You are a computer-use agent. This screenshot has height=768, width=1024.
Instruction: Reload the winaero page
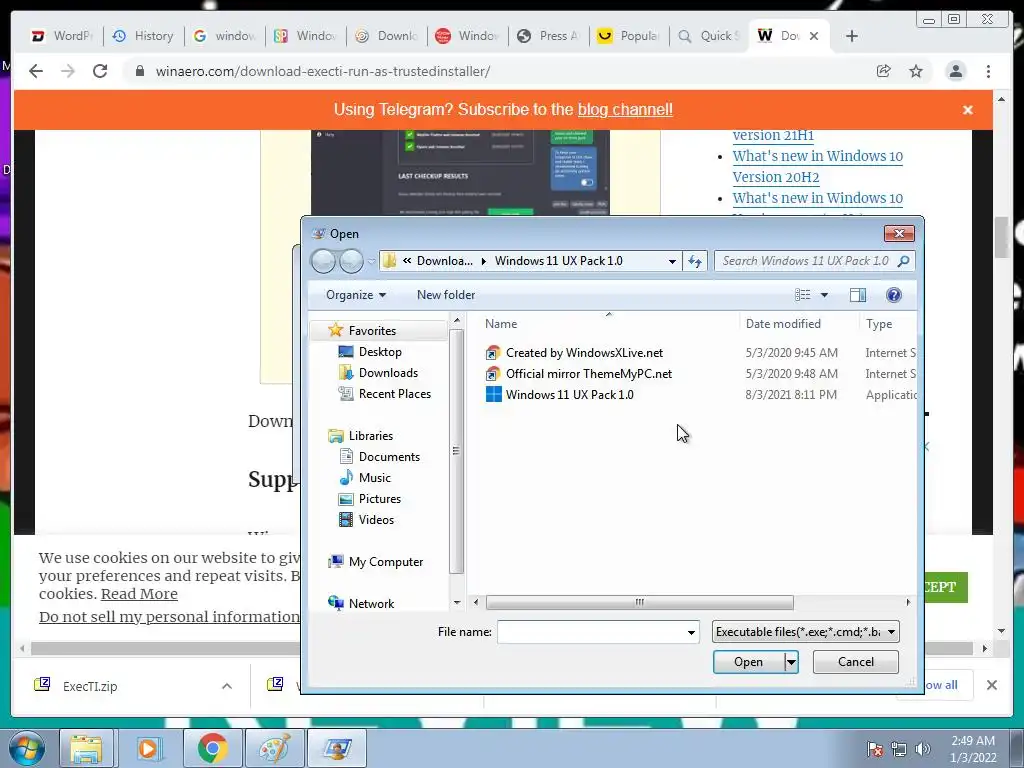click(100, 71)
